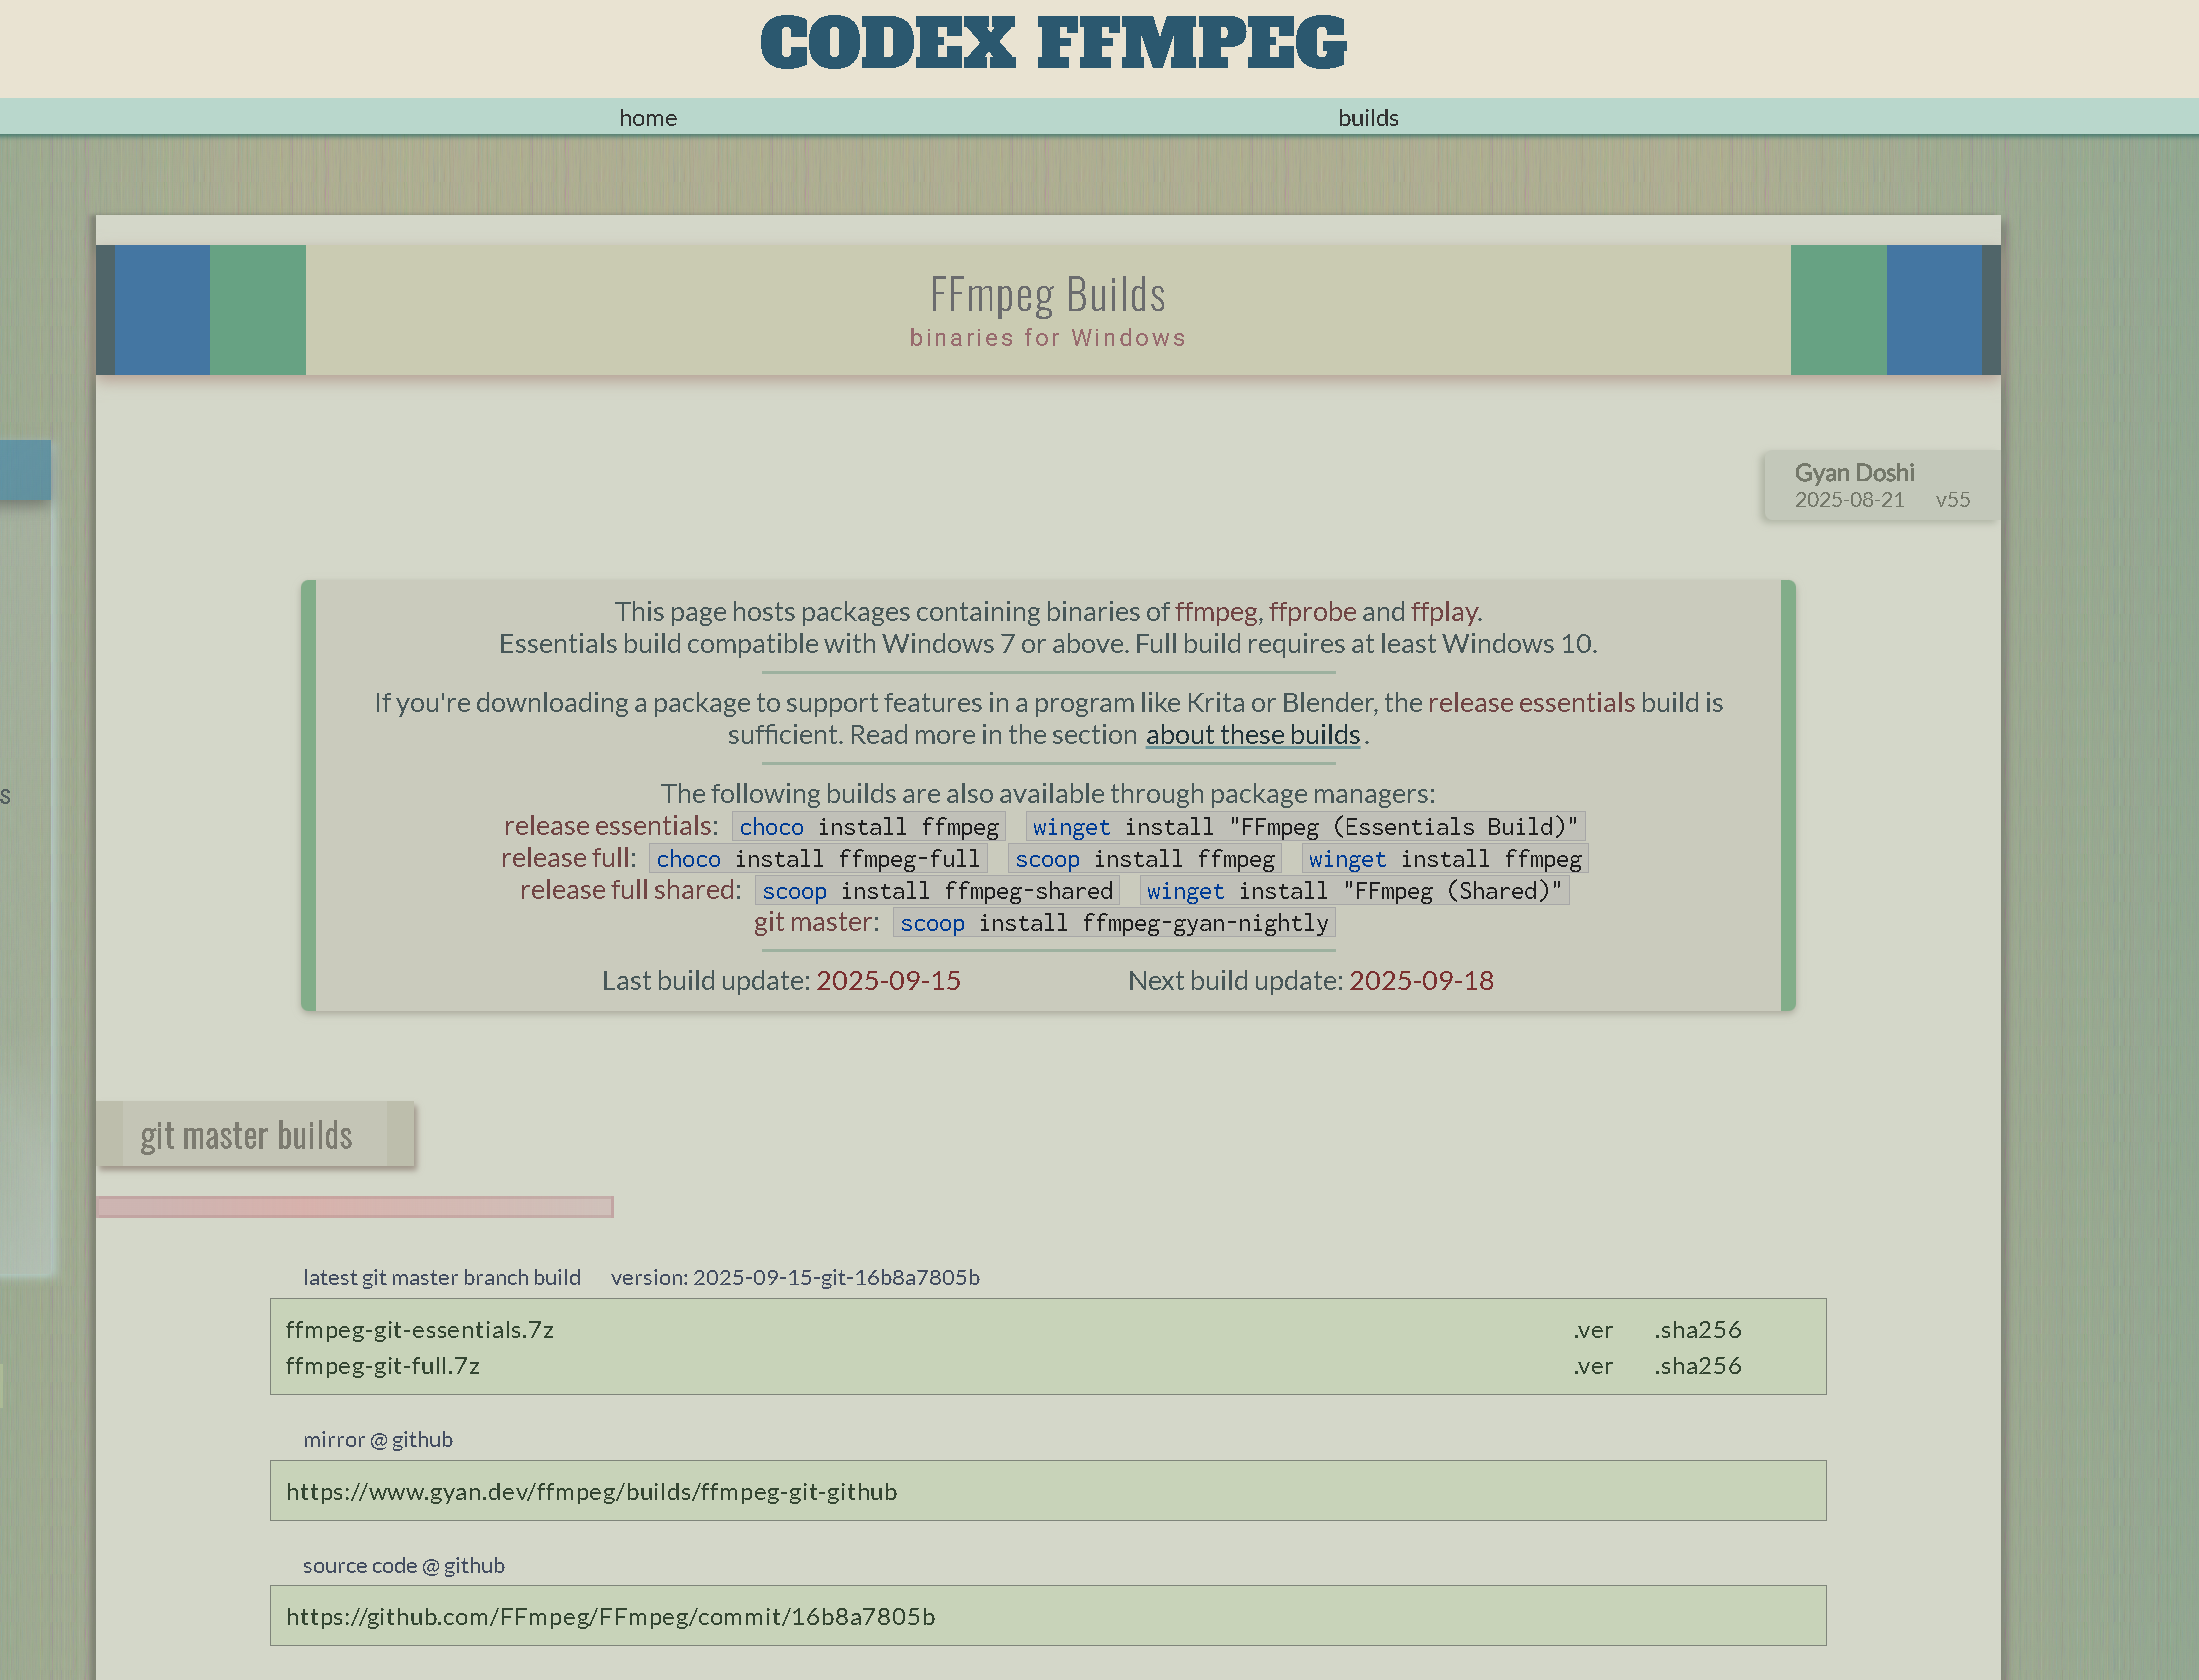Click the 'mirror @ github' label
The image size is (2199, 1680).
click(378, 1440)
